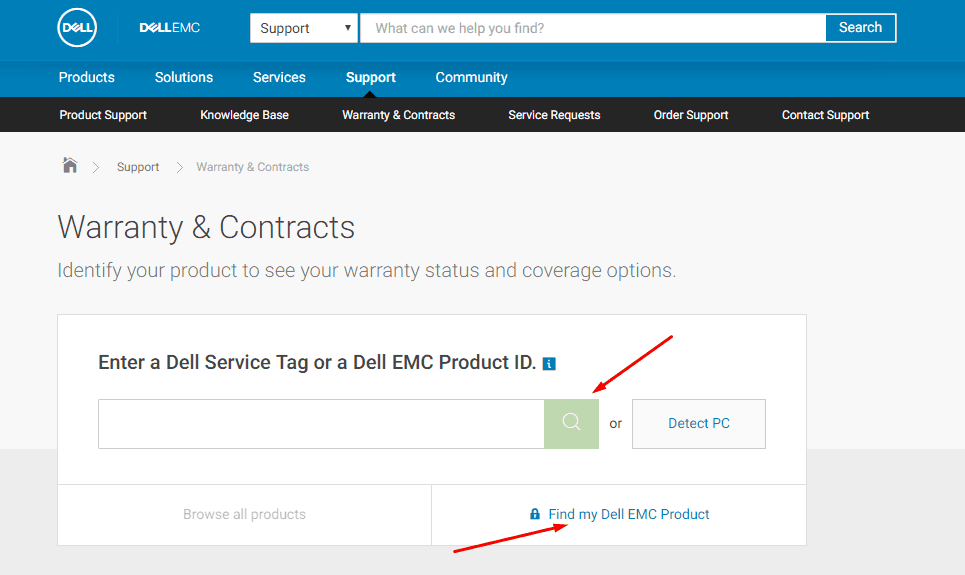Open the home breadcrumb icon
Screen dimensions: 965x575
point(70,165)
